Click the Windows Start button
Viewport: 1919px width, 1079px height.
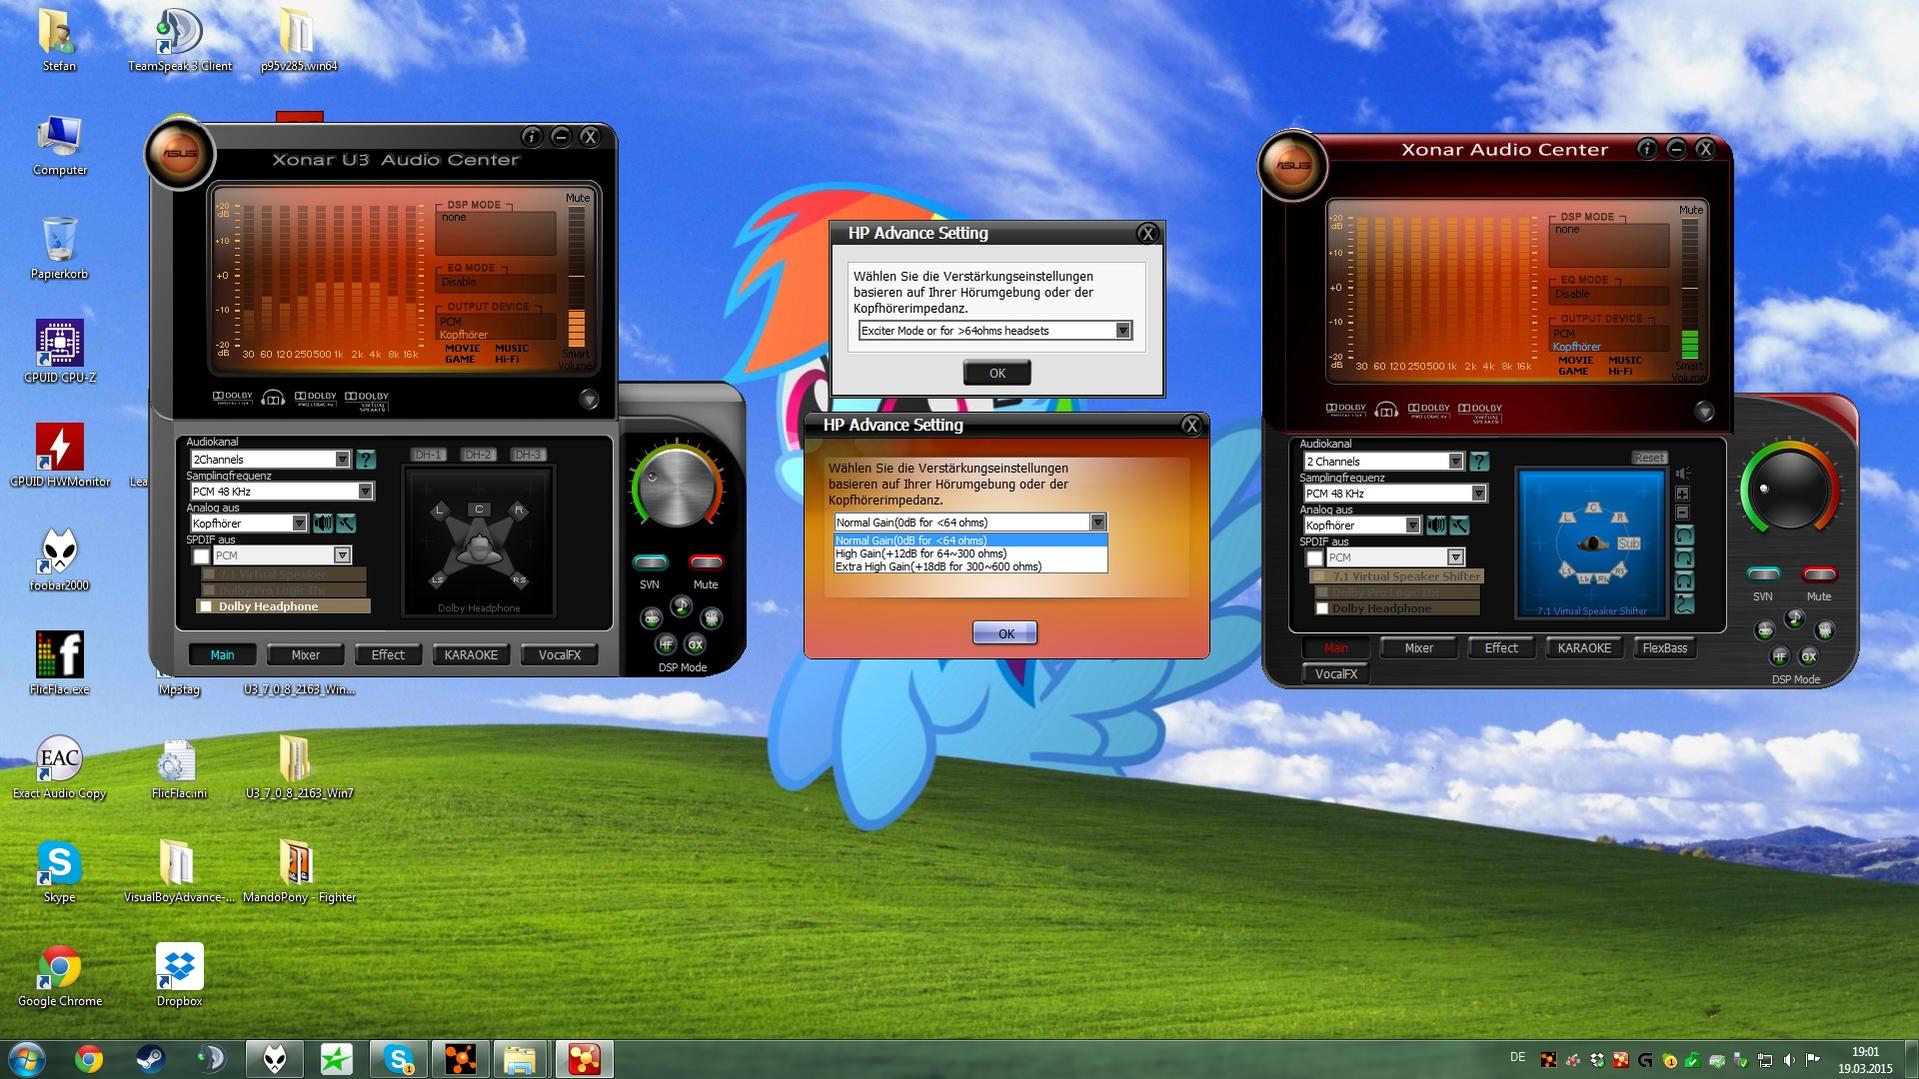(x=26, y=1059)
